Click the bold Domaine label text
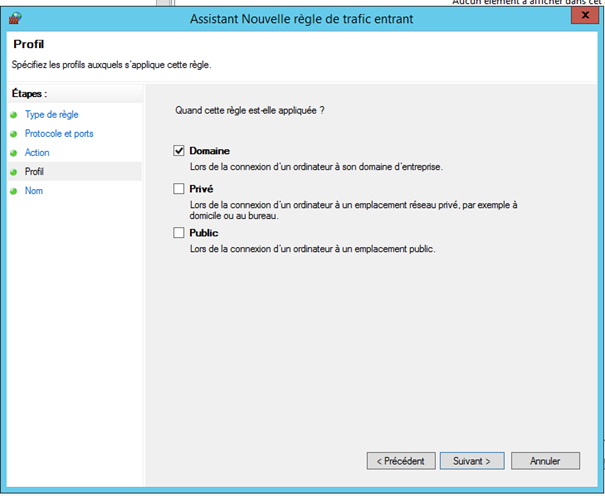Image resolution: width=605 pixels, height=496 pixels. coord(210,151)
